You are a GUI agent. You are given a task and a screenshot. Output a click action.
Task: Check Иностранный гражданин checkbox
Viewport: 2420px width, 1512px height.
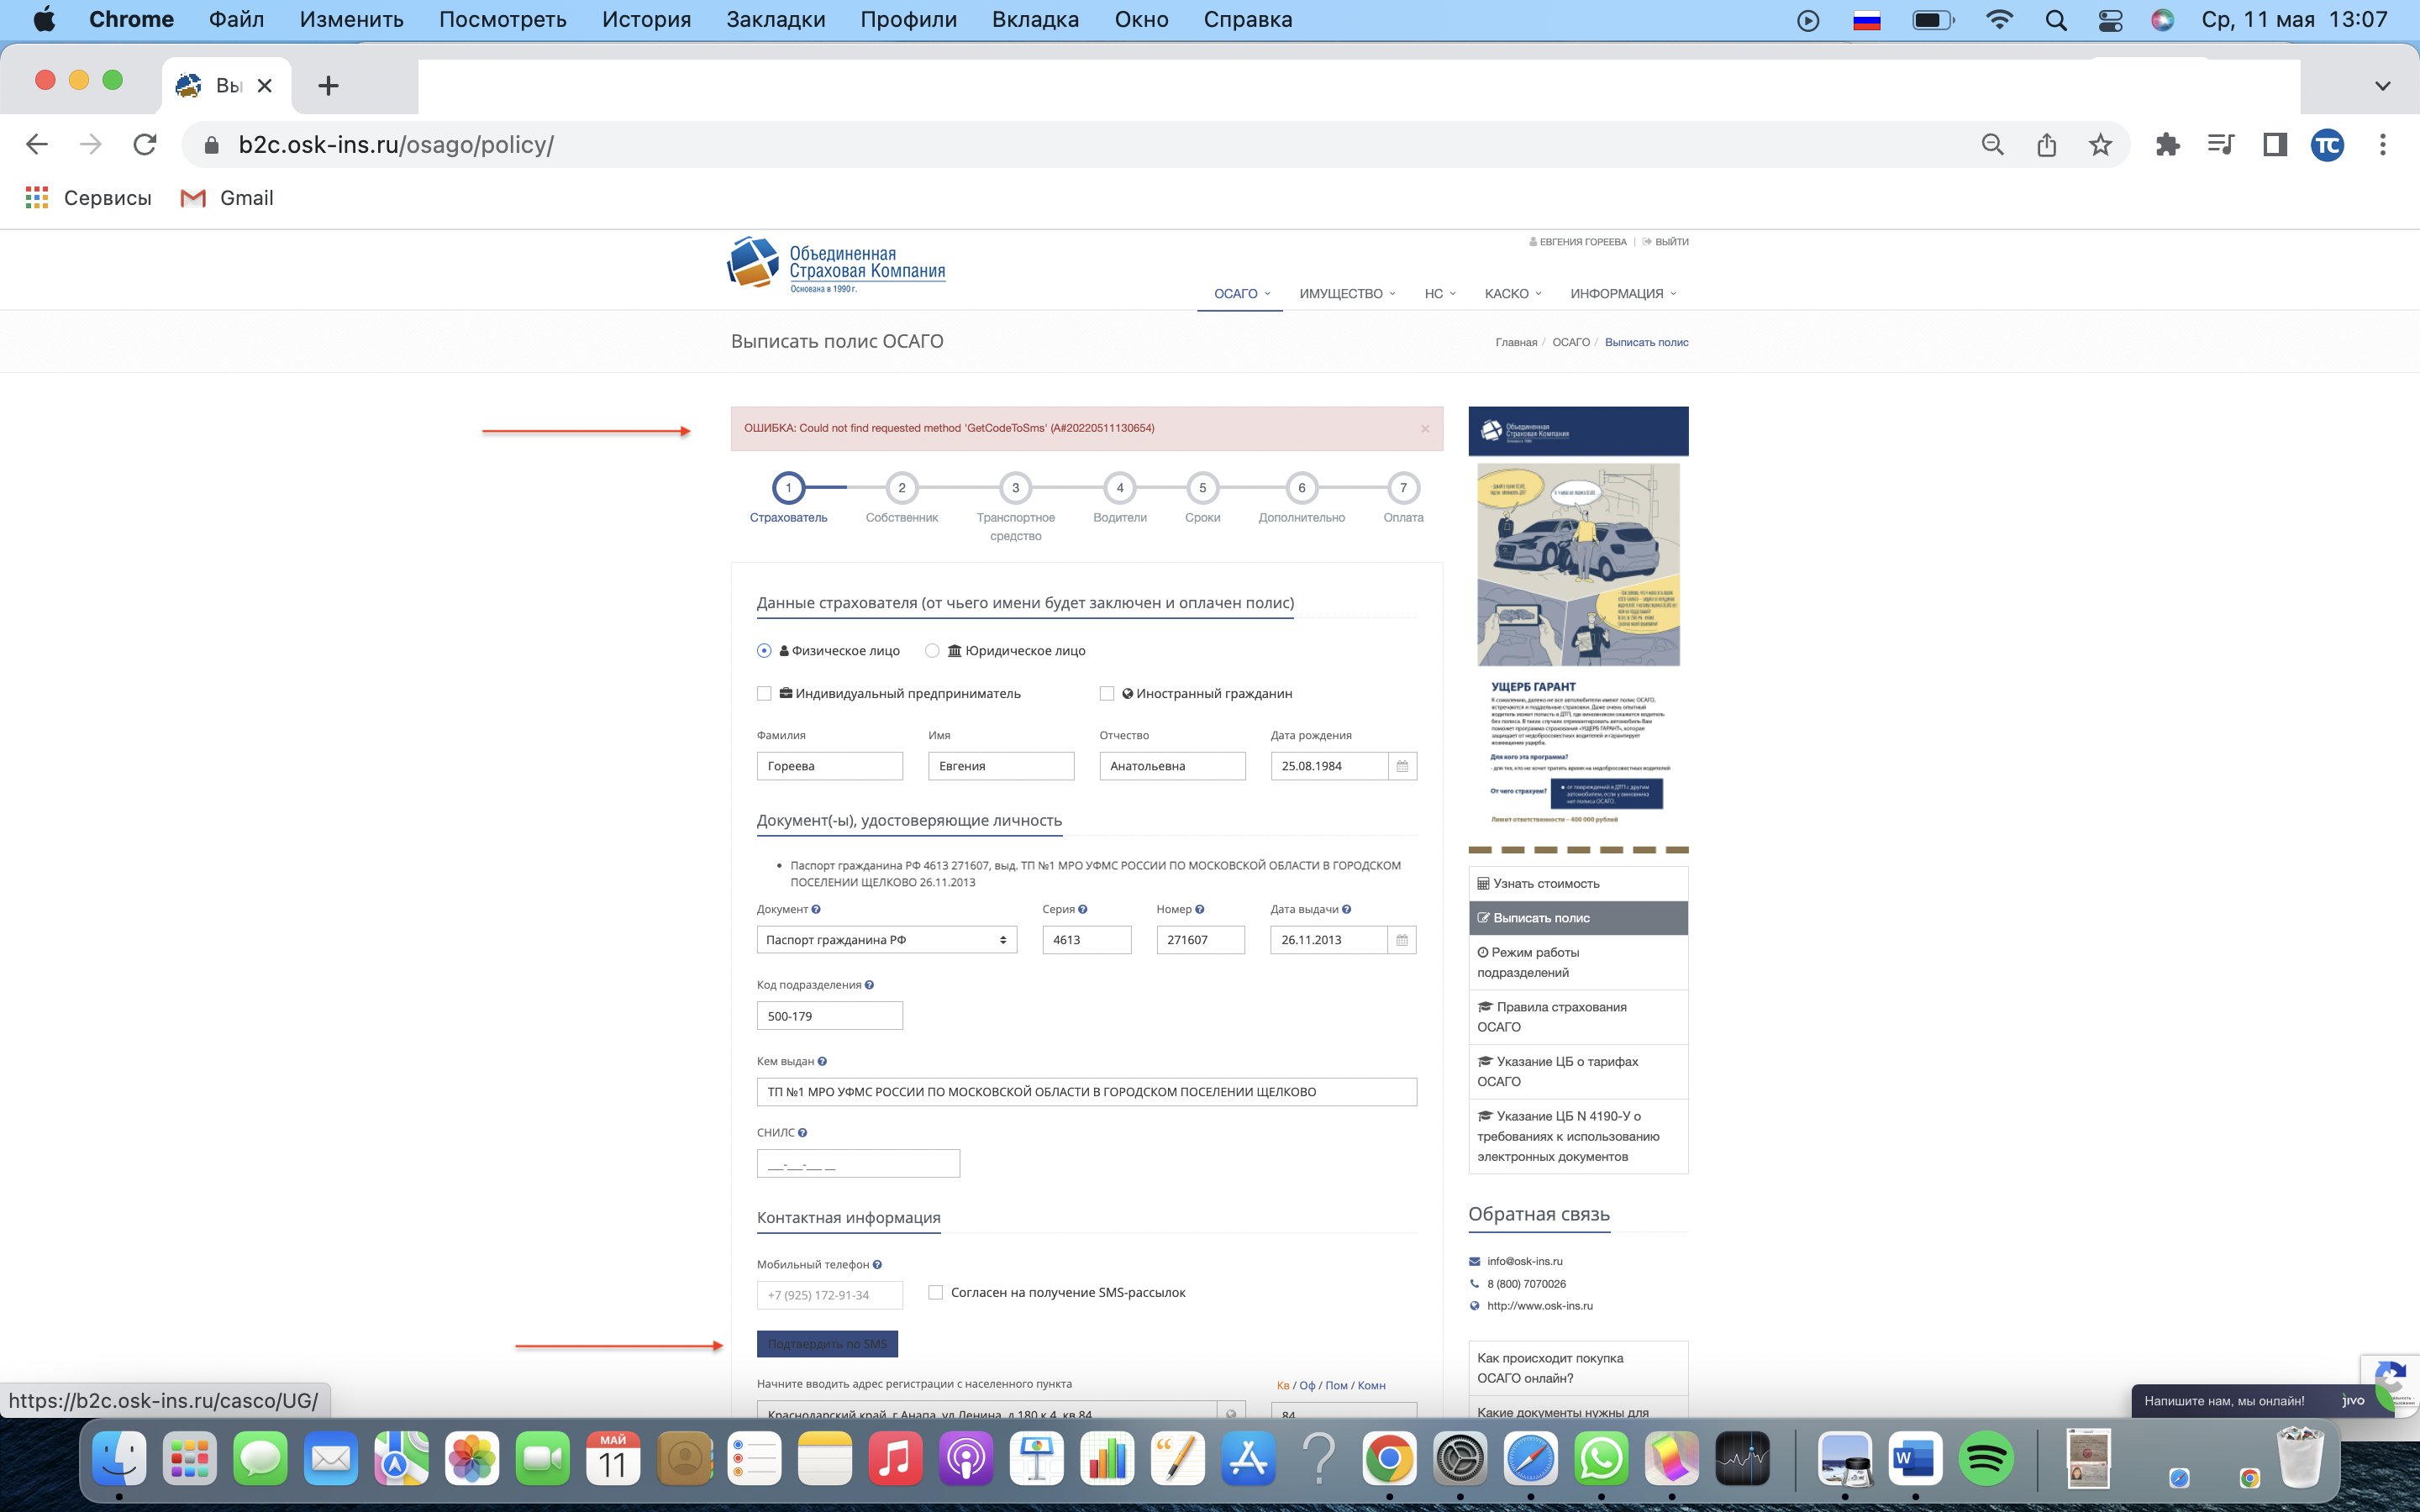click(1106, 694)
